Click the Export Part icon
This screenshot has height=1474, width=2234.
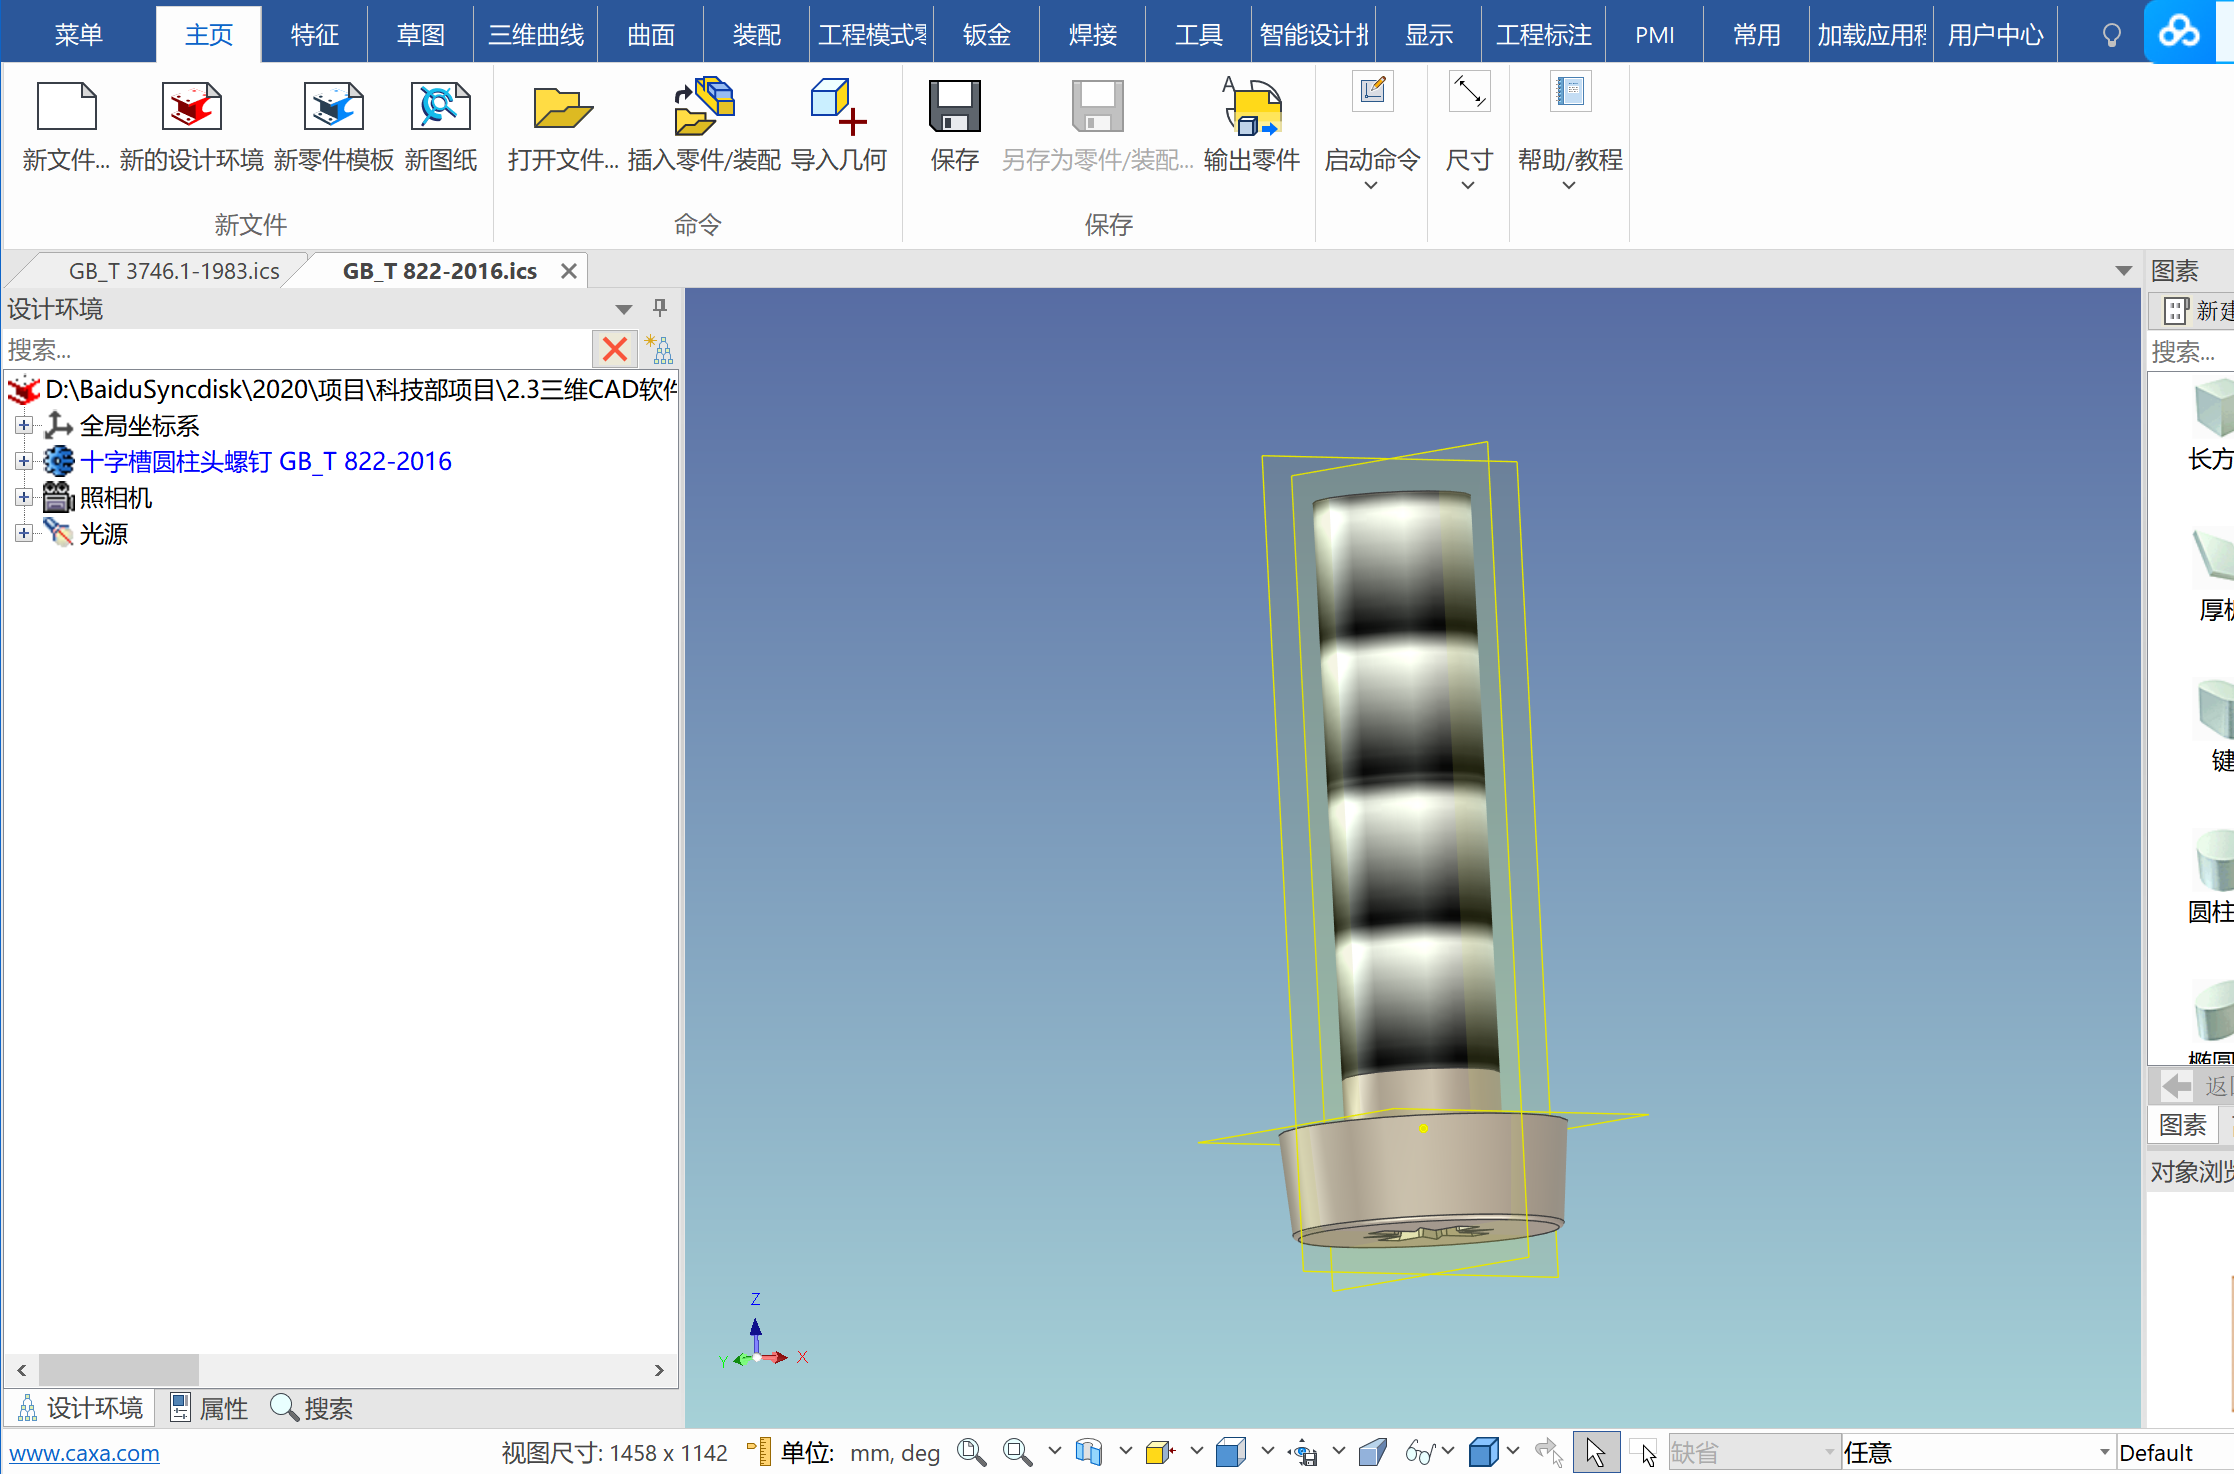(1251, 107)
